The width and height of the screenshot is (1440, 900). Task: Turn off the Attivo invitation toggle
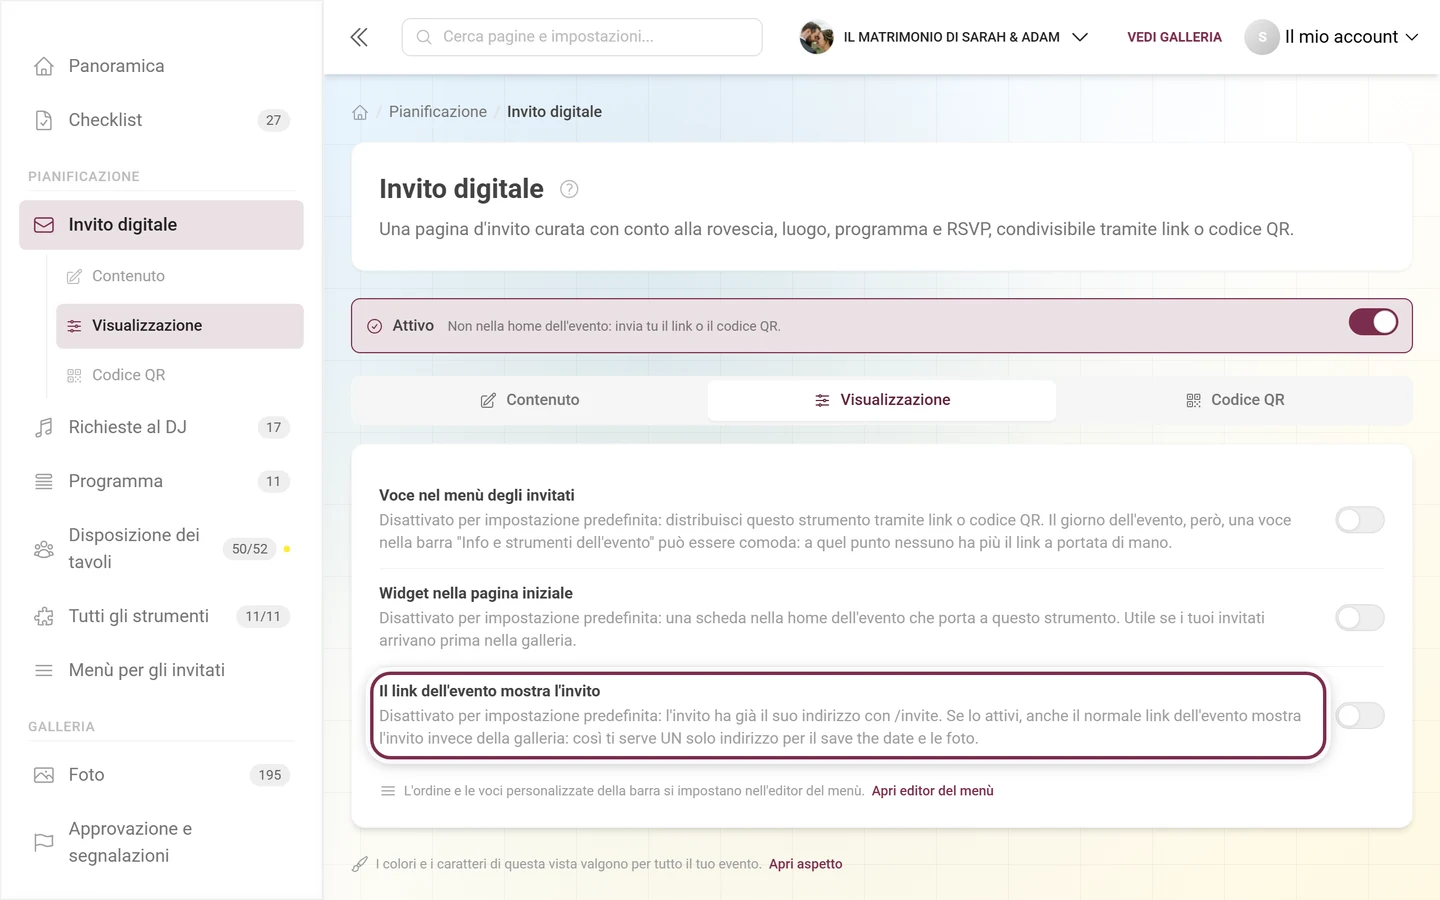1373,322
